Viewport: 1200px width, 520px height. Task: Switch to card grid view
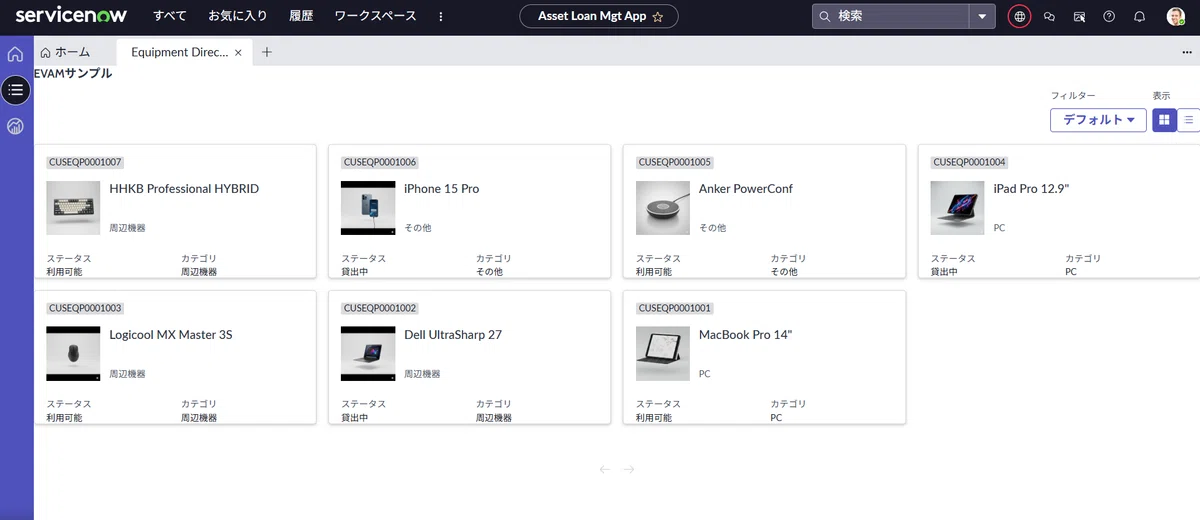[x=1164, y=120]
